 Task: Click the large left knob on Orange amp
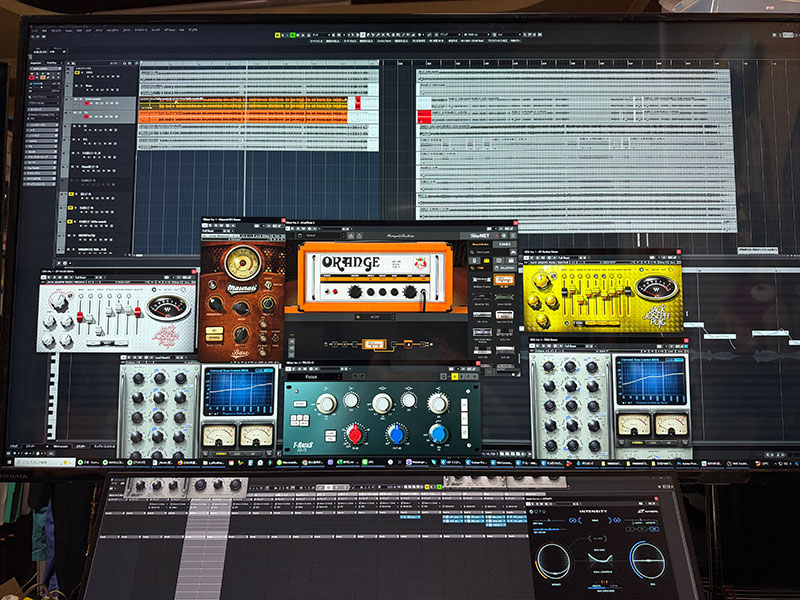click(355, 292)
